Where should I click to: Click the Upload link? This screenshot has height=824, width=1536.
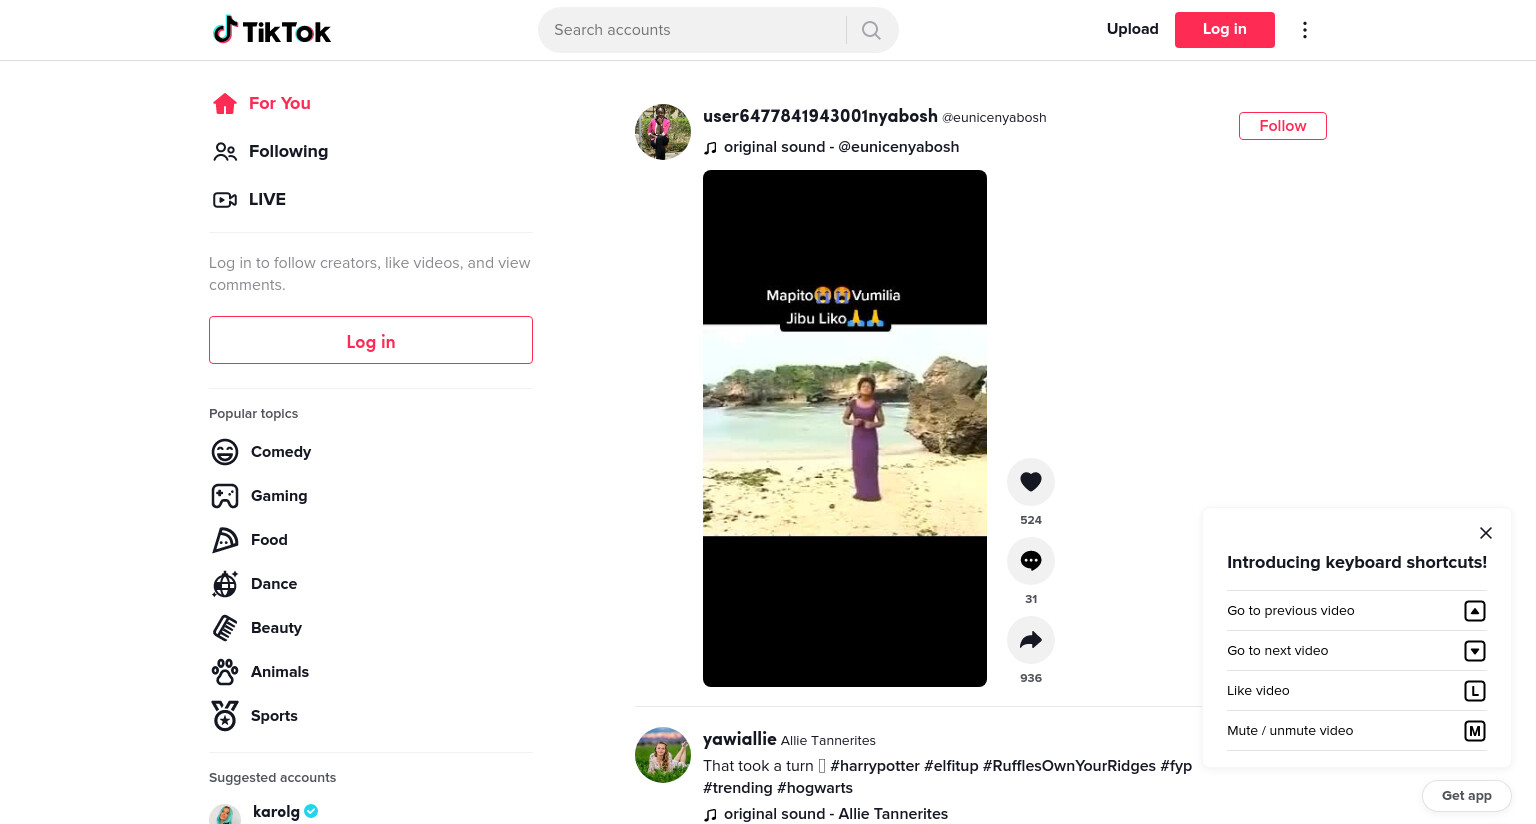click(x=1132, y=29)
